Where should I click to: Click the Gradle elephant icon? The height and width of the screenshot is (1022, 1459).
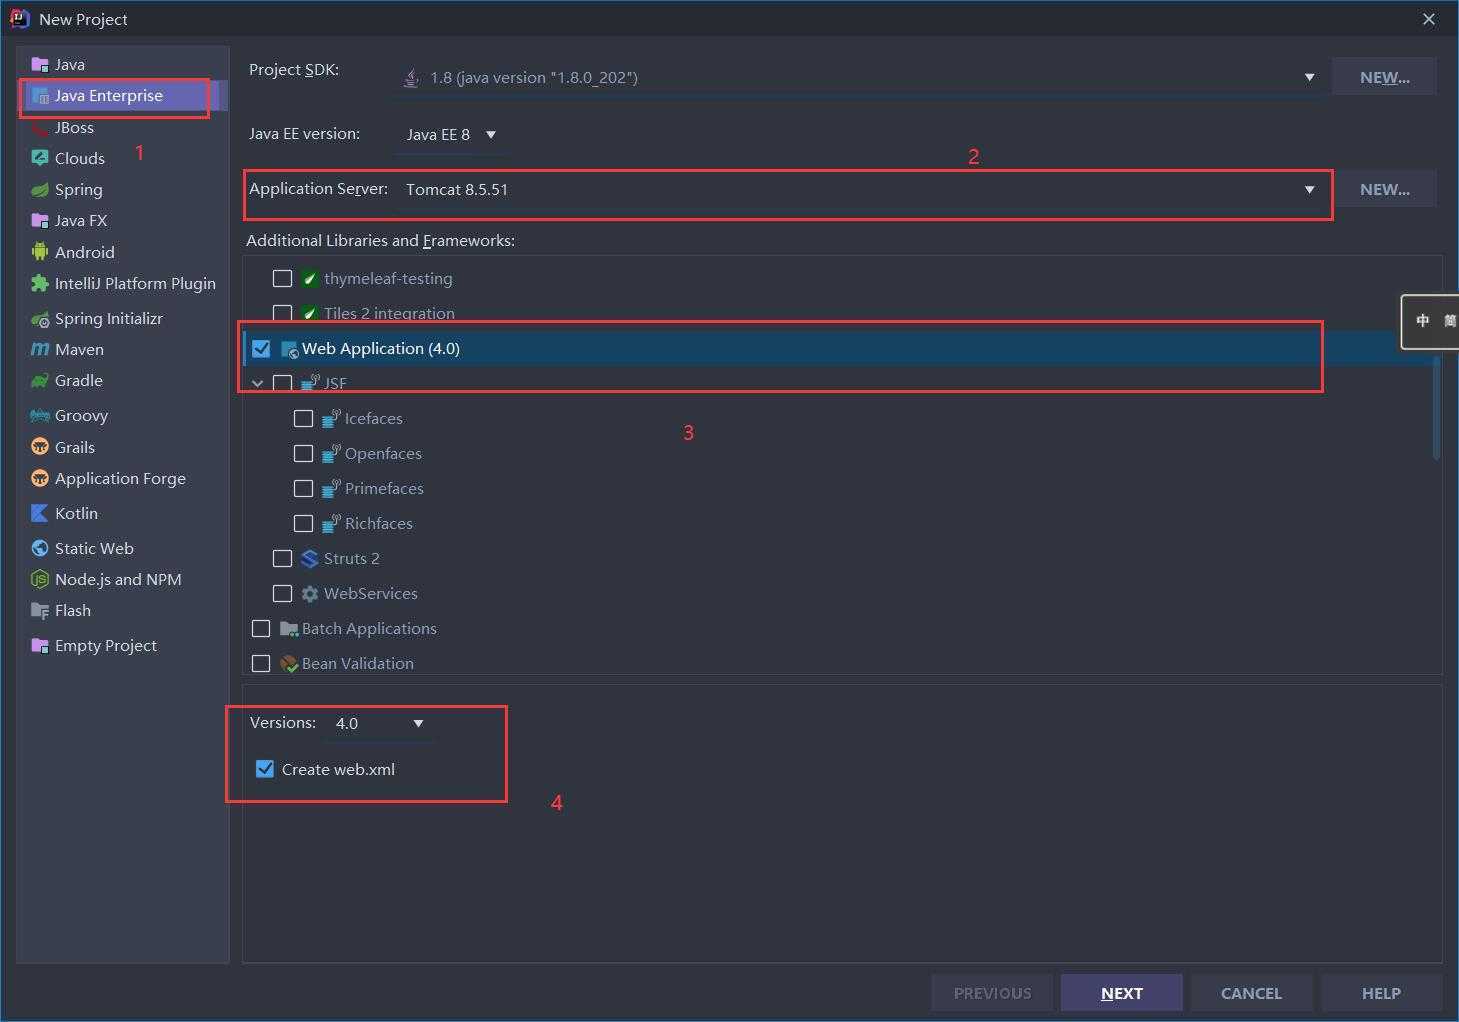click(40, 380)
